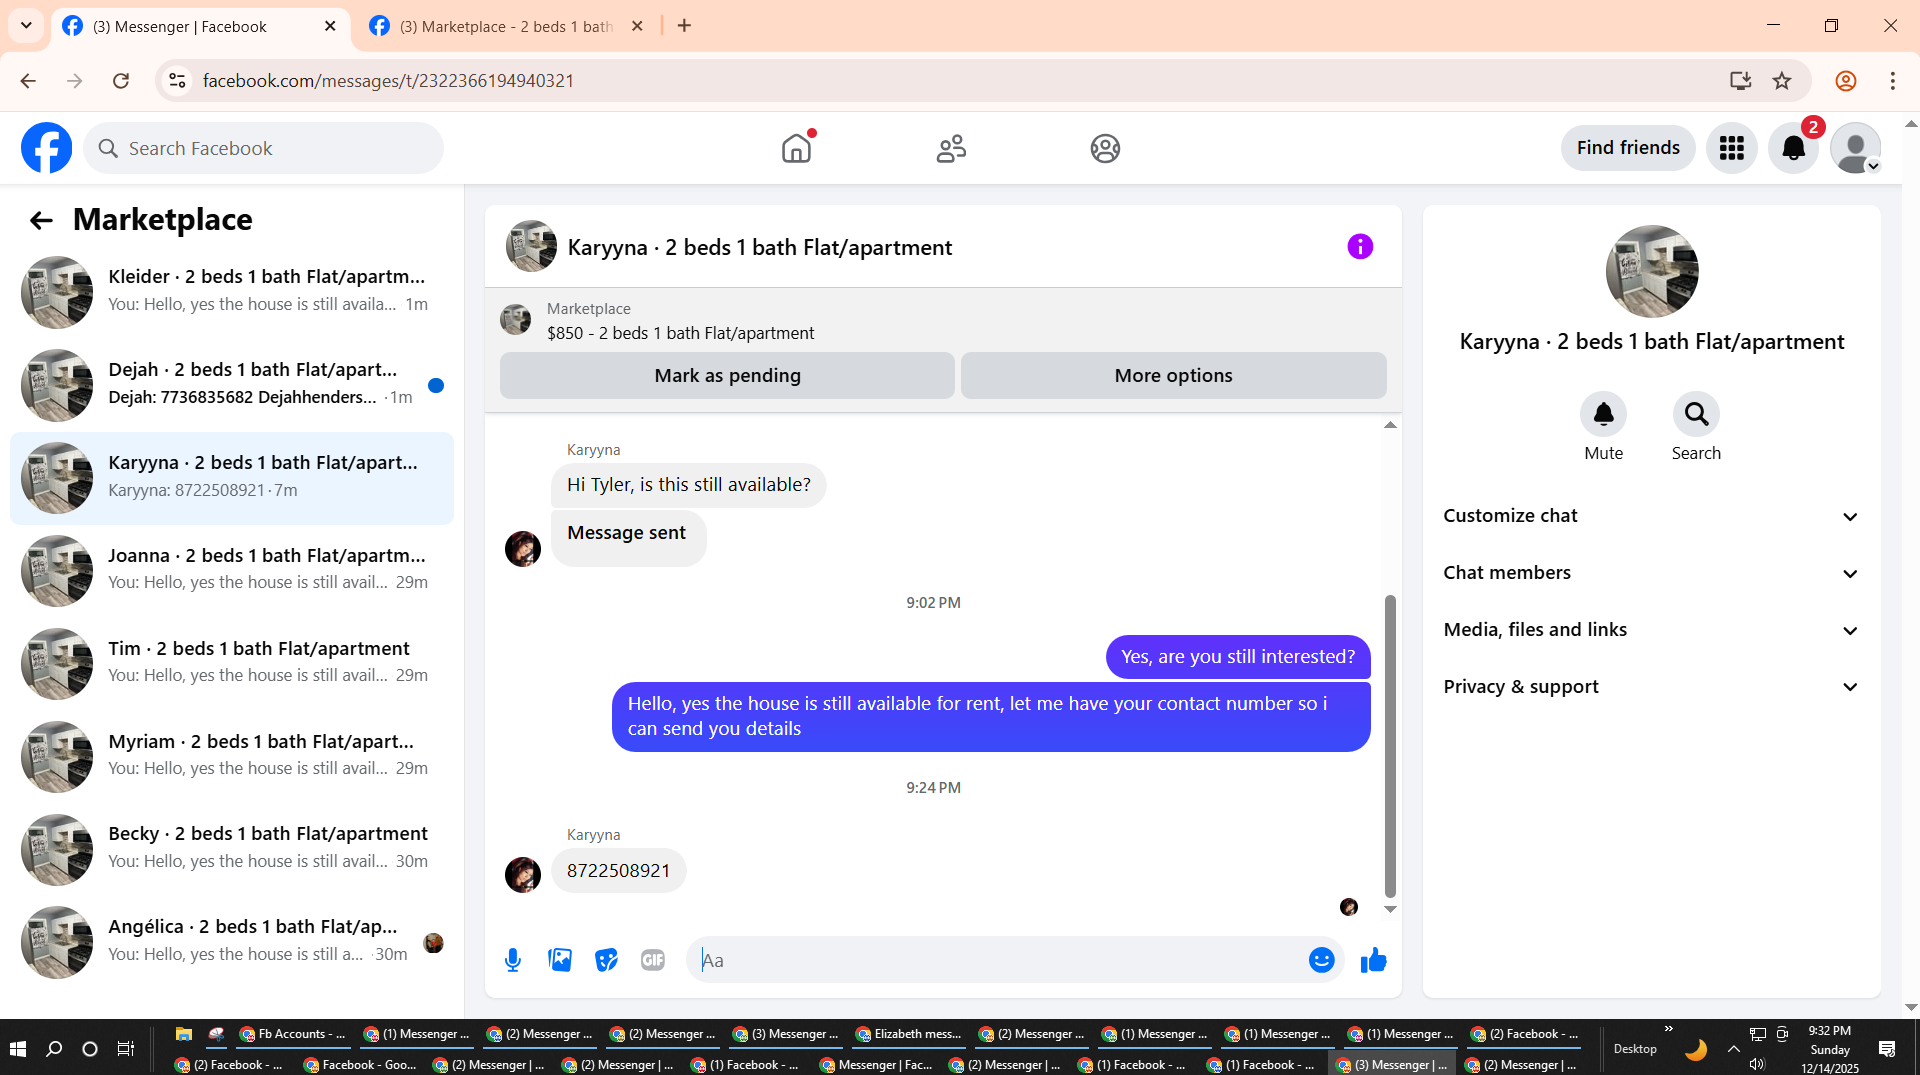This screenshot has height=1075, width=1920.
Task: Open the Fb Accounts taskbar window
Action: [292, 1034]
